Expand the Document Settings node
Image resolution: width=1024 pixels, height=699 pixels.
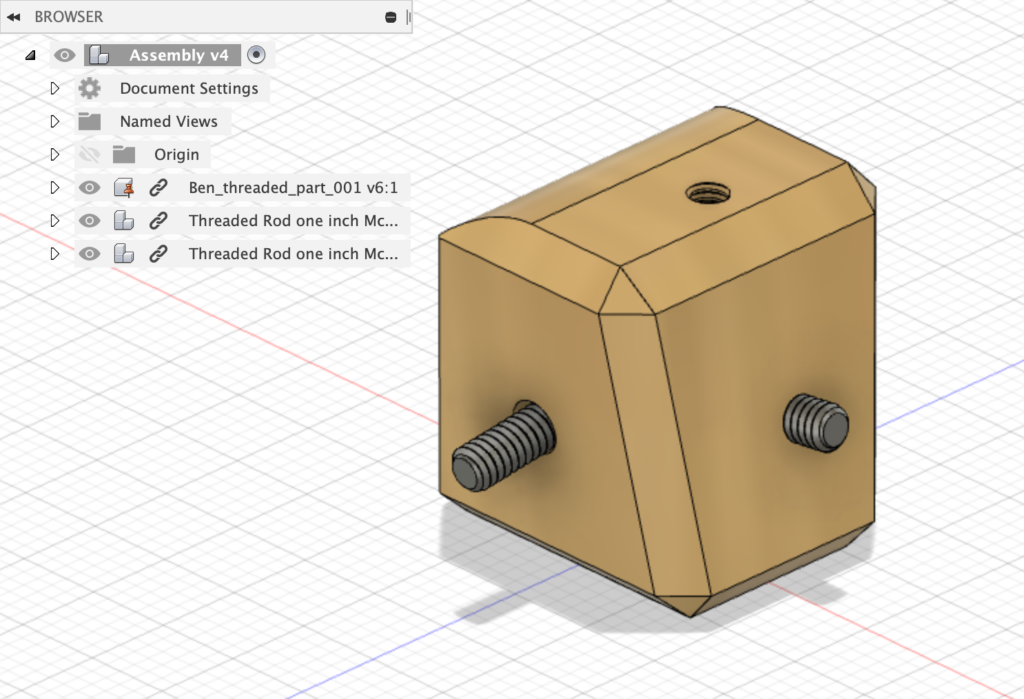point(55,88)
